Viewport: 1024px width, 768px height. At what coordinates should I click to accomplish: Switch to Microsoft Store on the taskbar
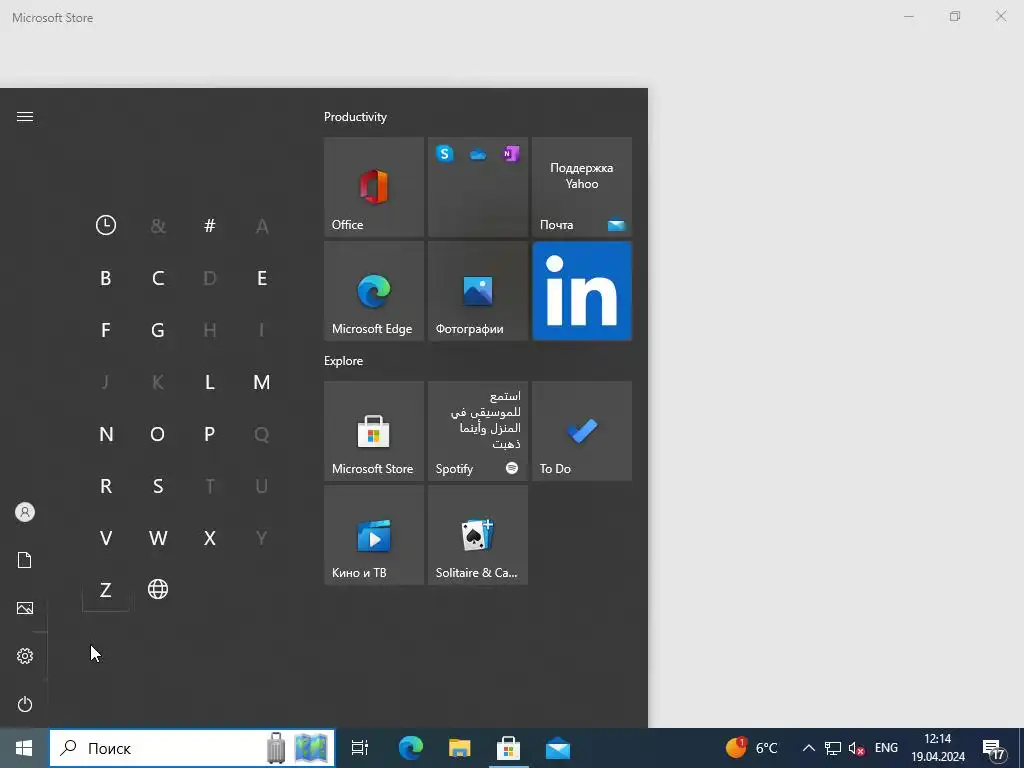[x=508, y=748]
